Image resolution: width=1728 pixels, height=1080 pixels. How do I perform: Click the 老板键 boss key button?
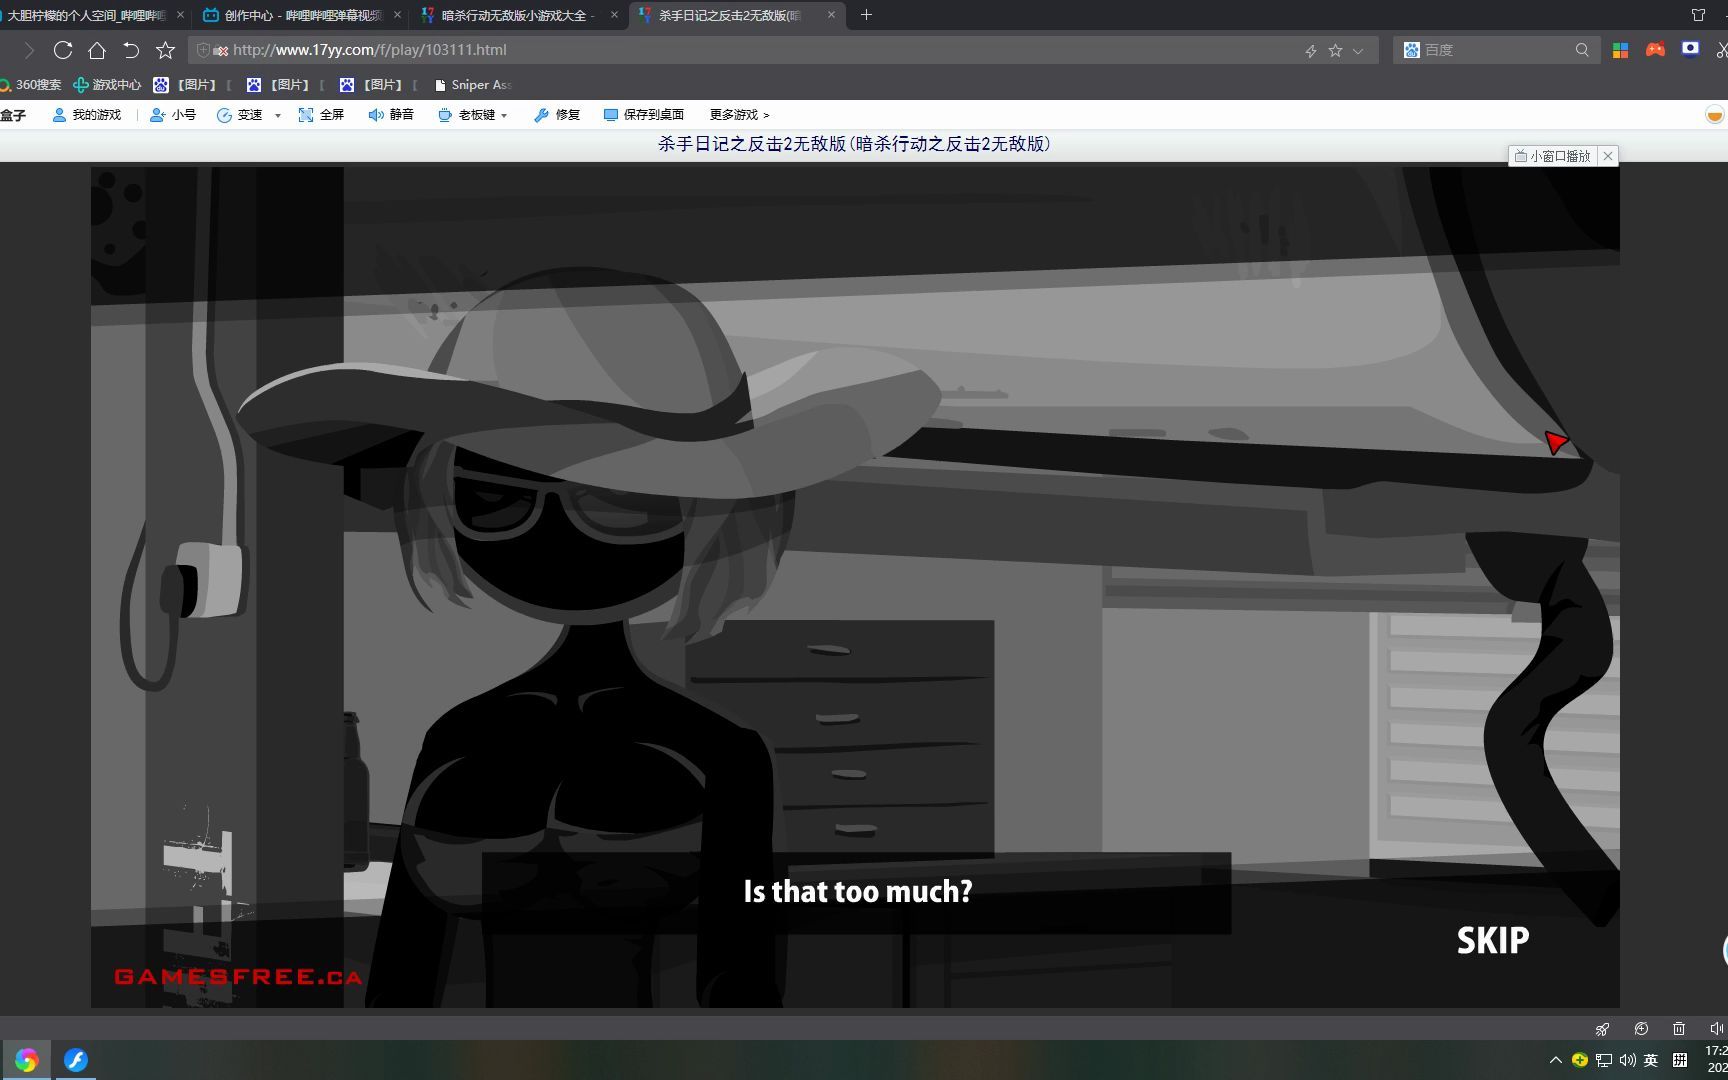tap(466, 115)
